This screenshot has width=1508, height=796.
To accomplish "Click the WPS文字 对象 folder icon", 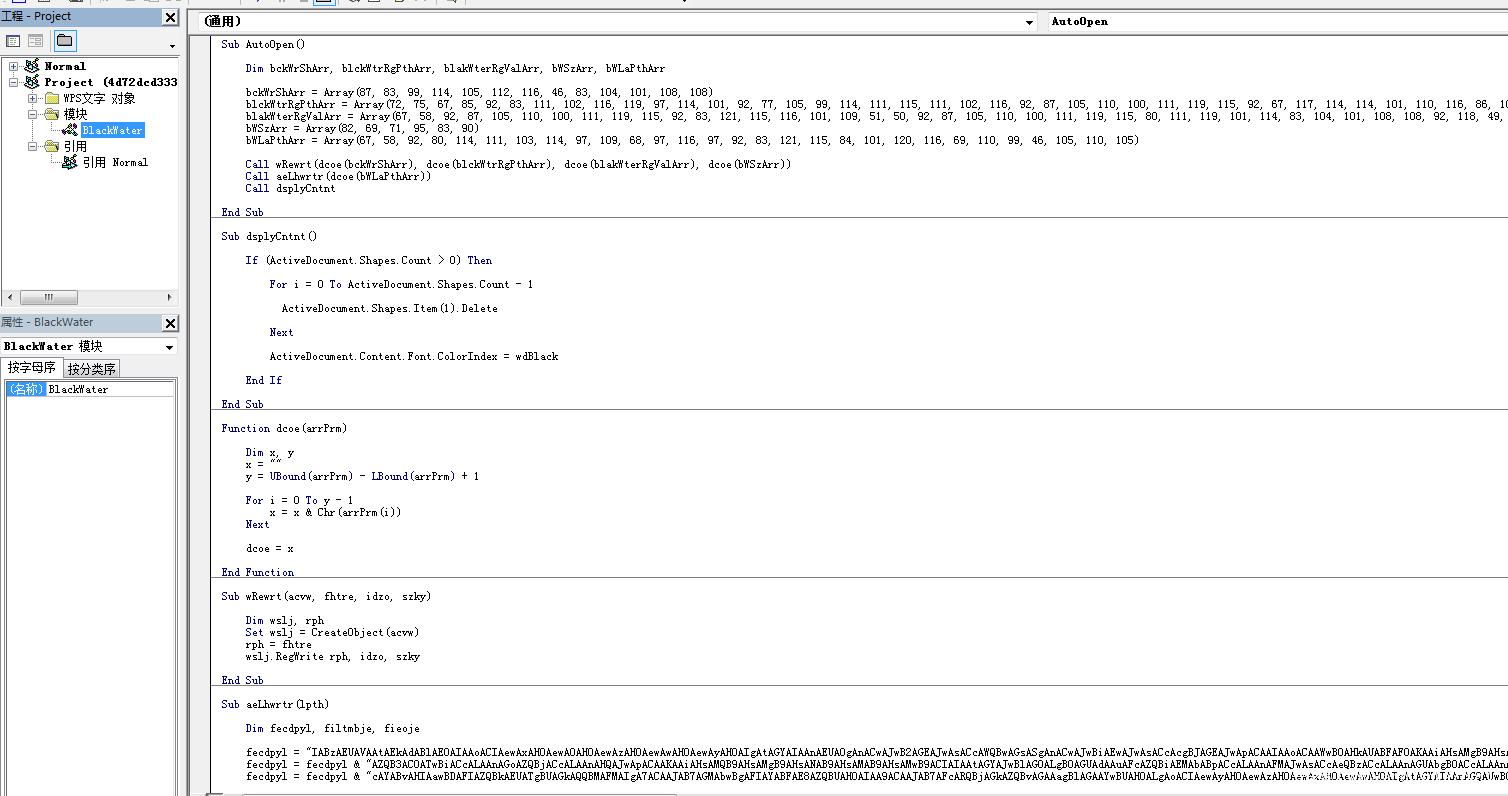I will tap(52, 98).
